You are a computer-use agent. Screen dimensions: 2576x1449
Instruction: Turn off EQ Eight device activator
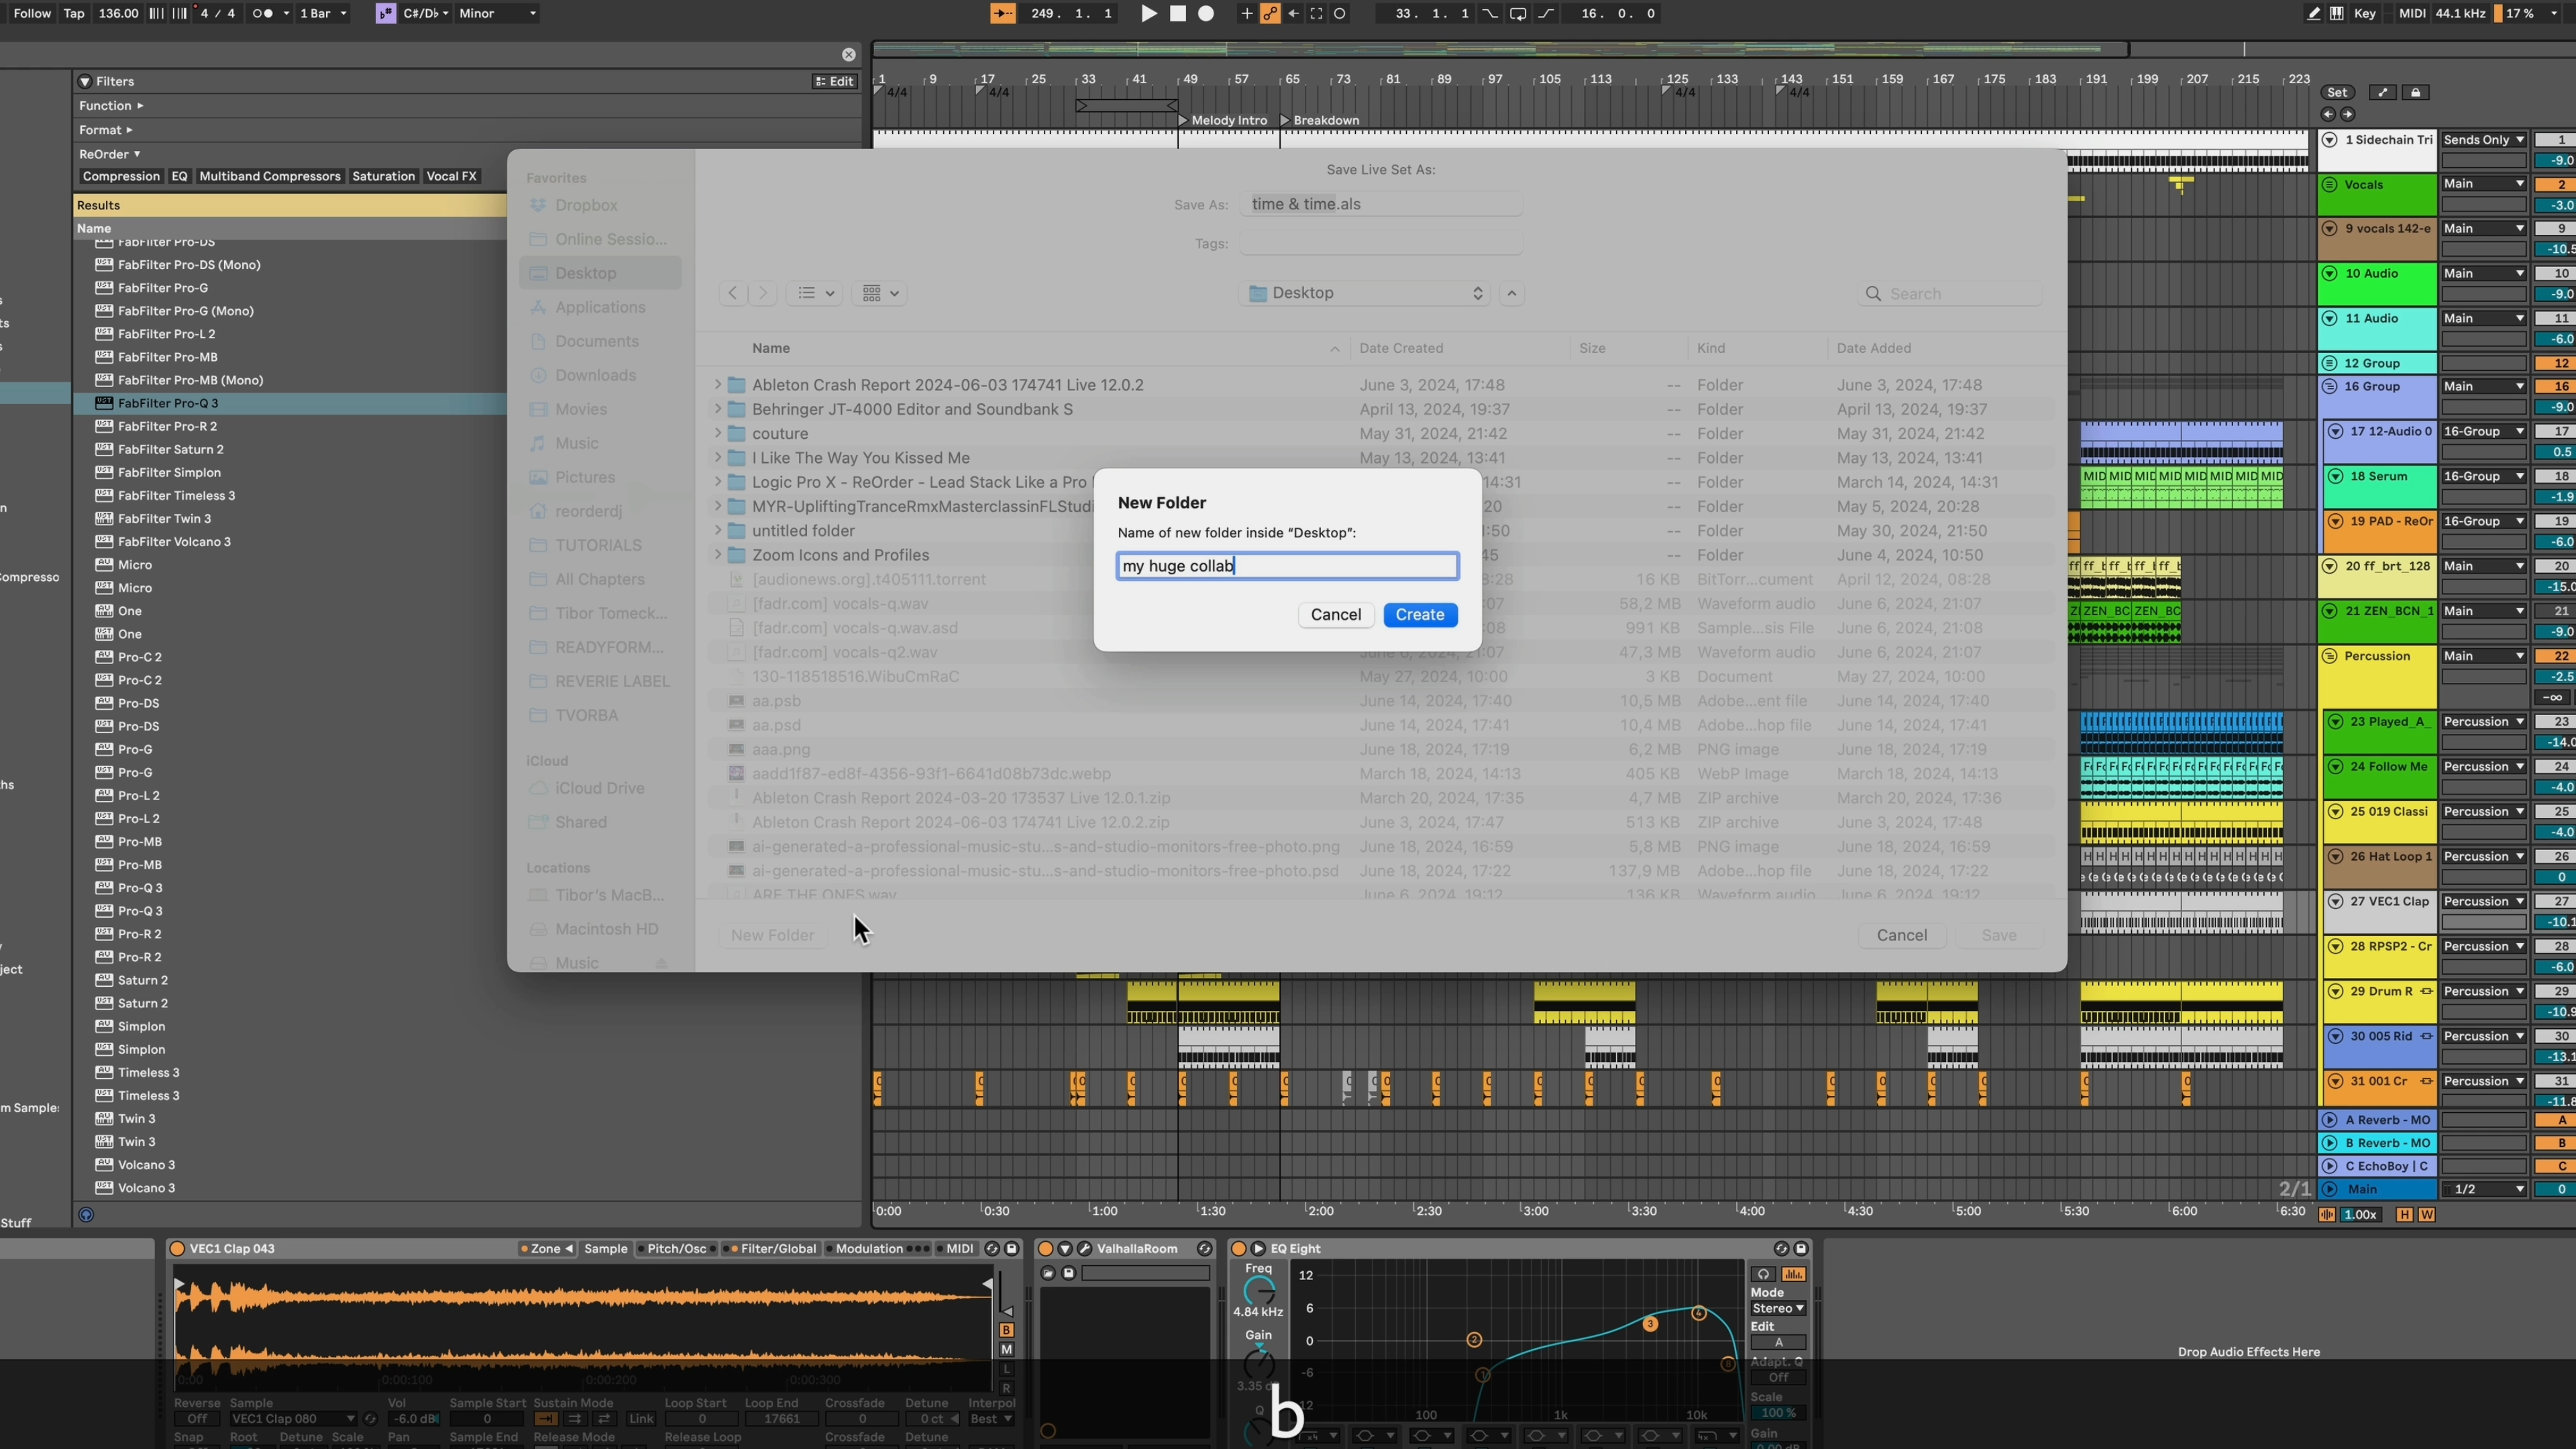[x=1238, y=1248]
